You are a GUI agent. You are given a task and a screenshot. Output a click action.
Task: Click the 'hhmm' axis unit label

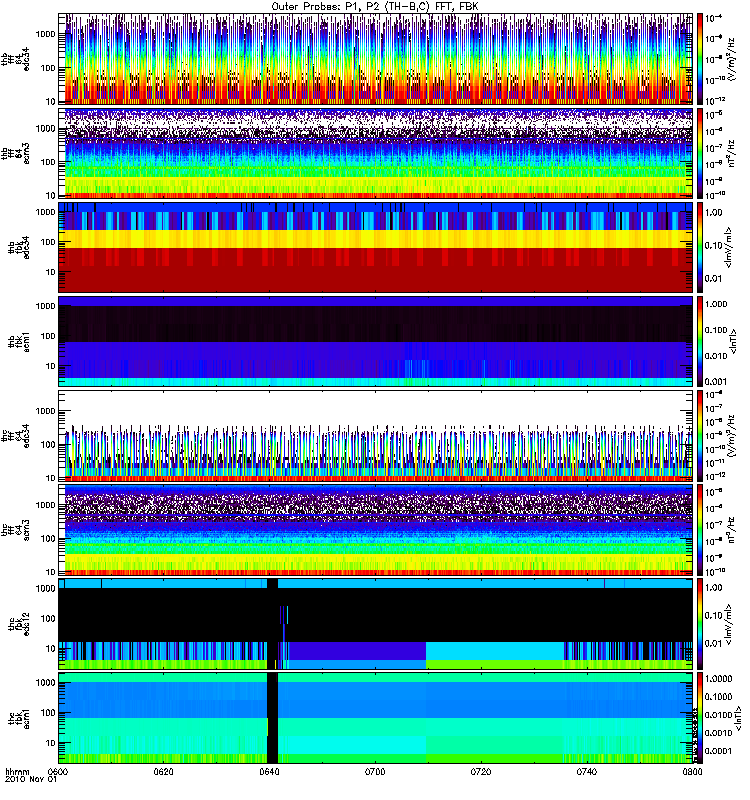pyautogui.click(x=17, y=771)
